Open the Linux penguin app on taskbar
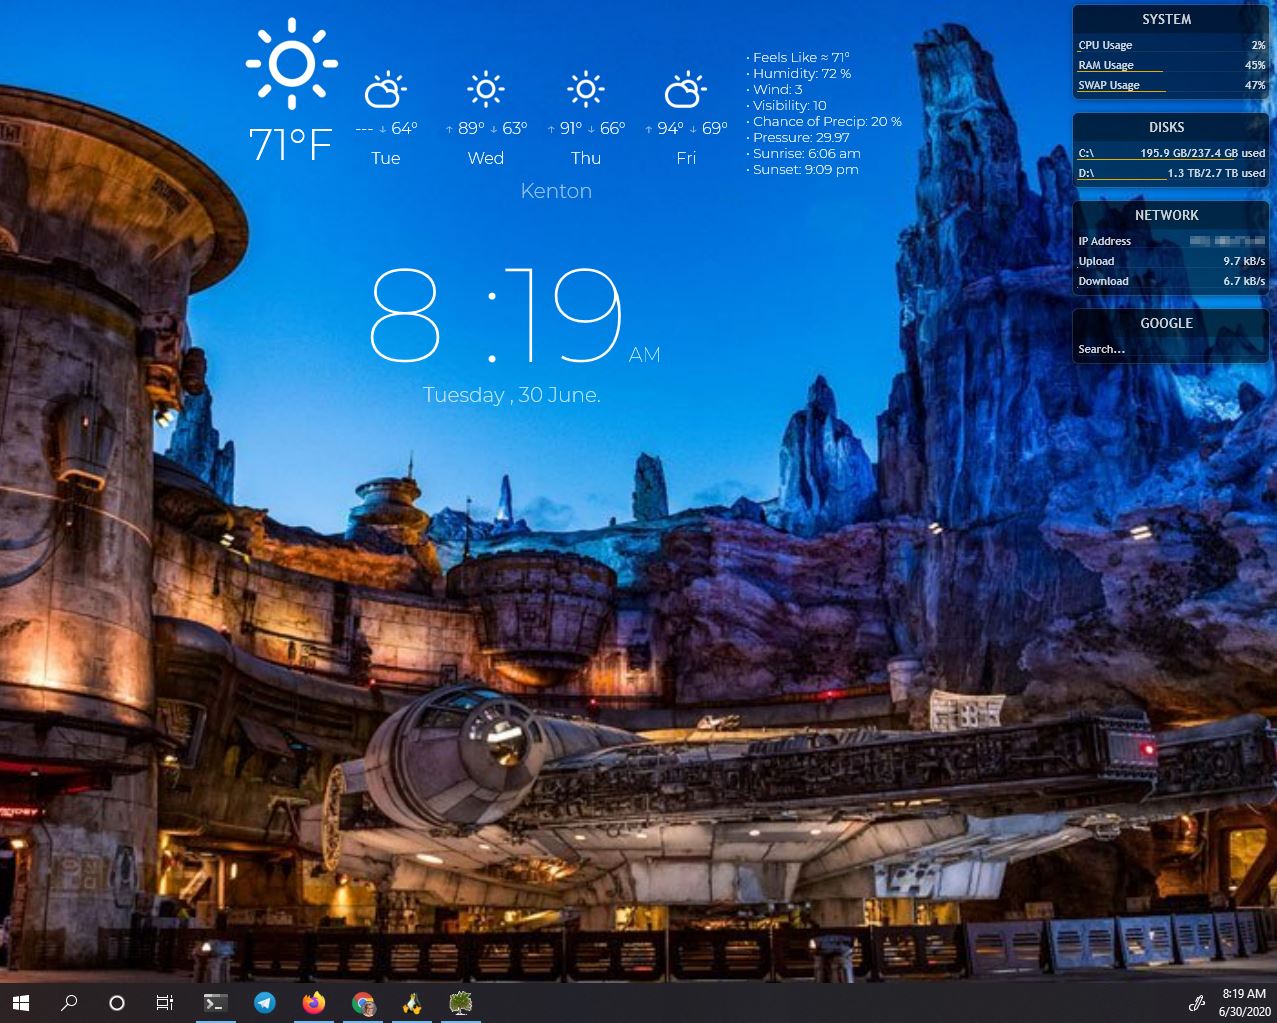This screenshot has width=1277, height=1023. pos(412,1003)
